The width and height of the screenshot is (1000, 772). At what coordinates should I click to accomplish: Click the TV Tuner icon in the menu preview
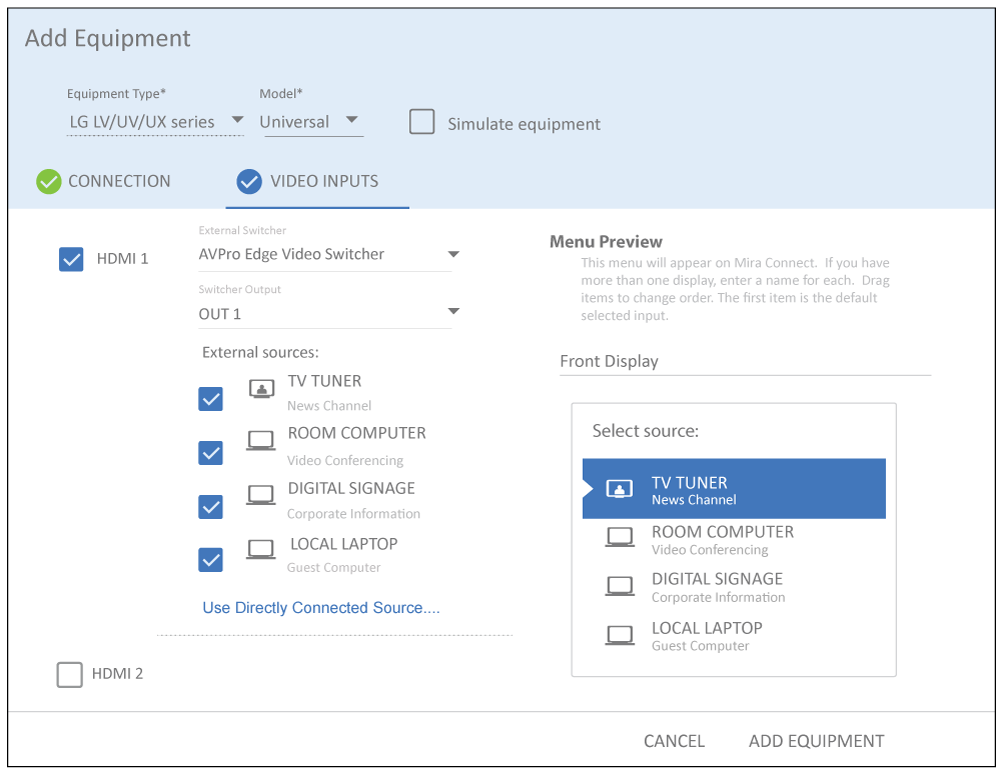(620, 489)
